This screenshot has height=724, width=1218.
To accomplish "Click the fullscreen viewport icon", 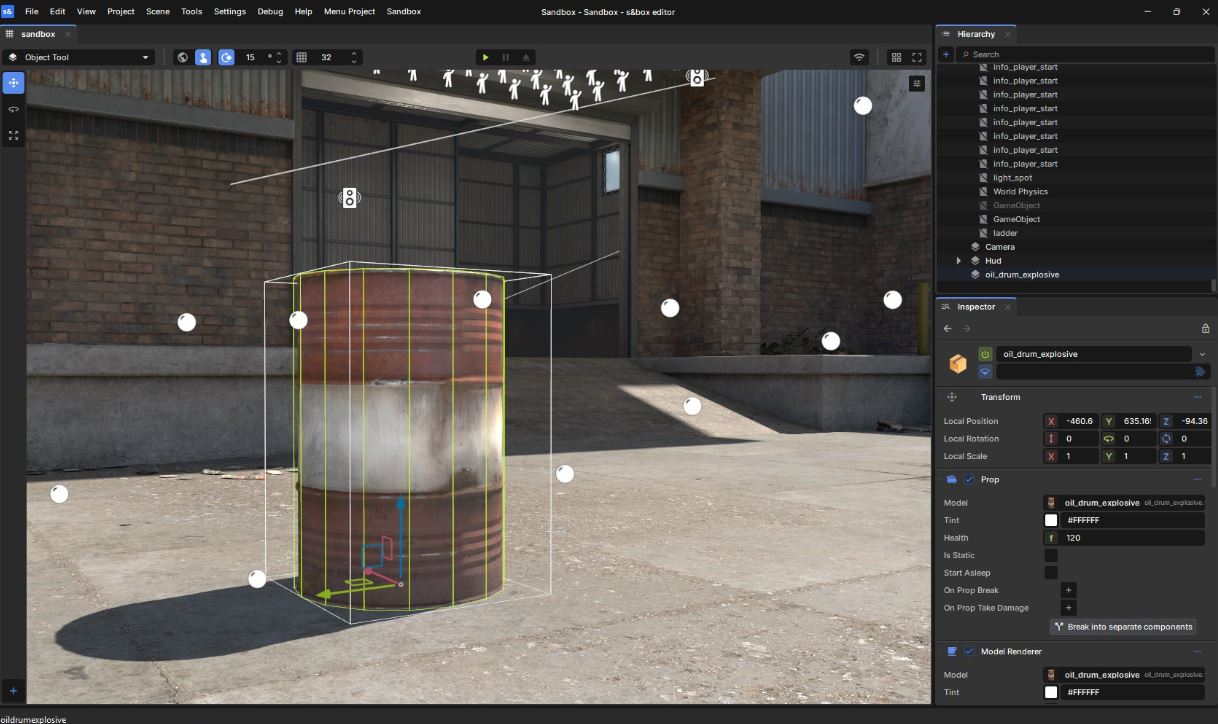I will 917,57.
